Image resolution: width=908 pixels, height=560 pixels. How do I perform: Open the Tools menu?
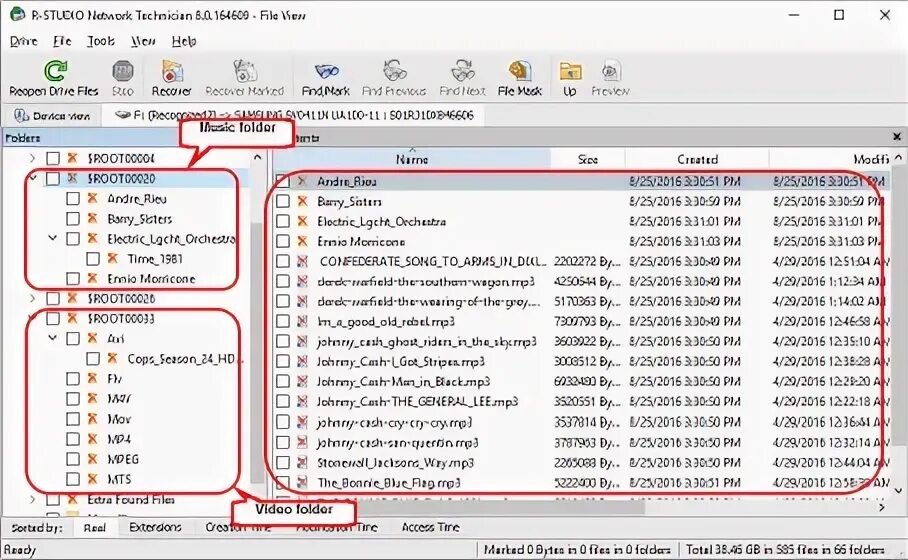pyautogui.click(x=101, y=41)
